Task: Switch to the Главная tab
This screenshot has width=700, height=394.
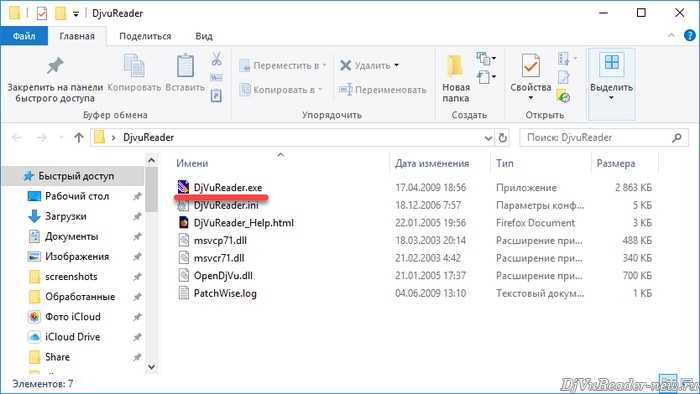Action: click(77, 36)
